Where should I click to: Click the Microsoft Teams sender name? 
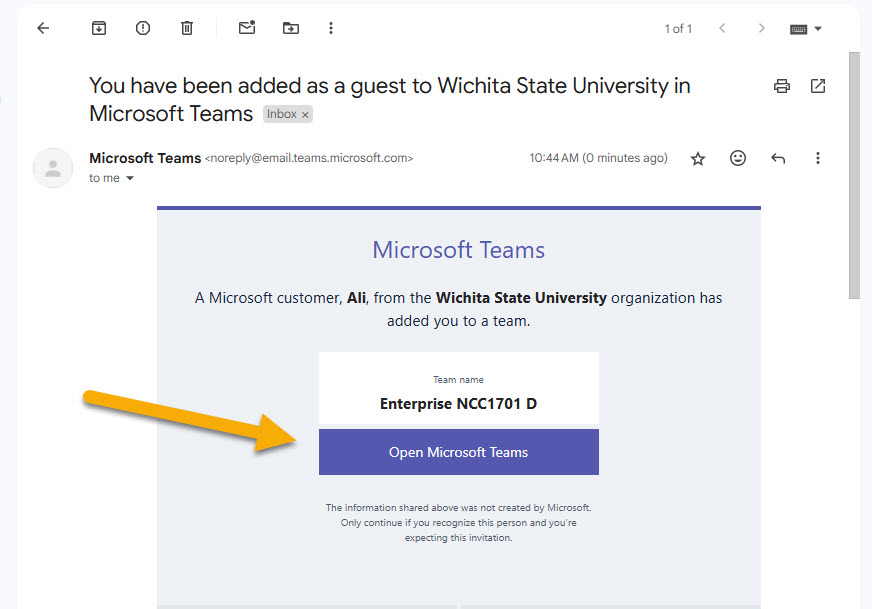144,157
